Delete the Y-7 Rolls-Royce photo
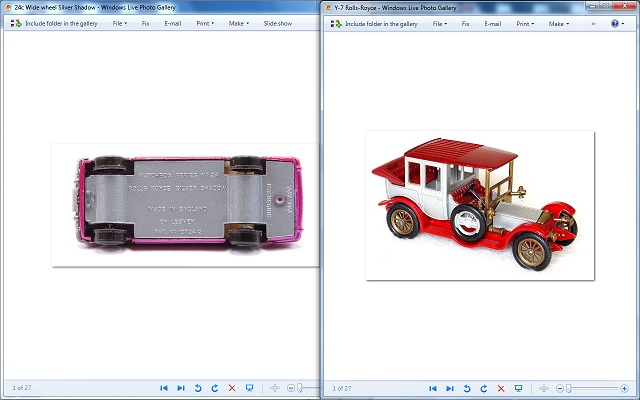The width and height of the screenshot is (640, 400). 501,387
